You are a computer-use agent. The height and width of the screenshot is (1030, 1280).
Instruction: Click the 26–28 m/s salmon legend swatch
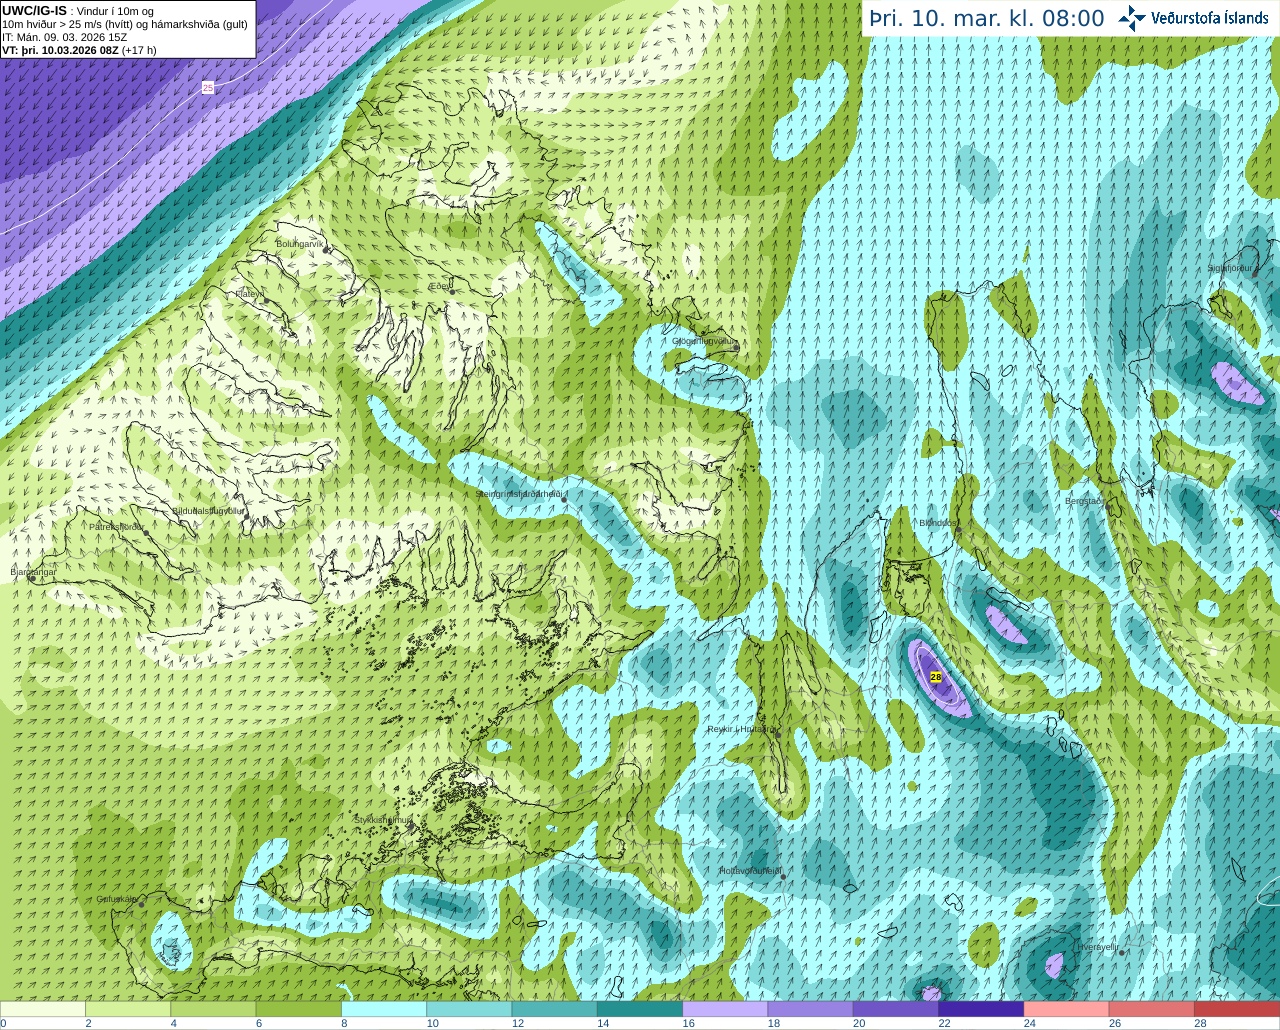(x=1152, y=1009)
